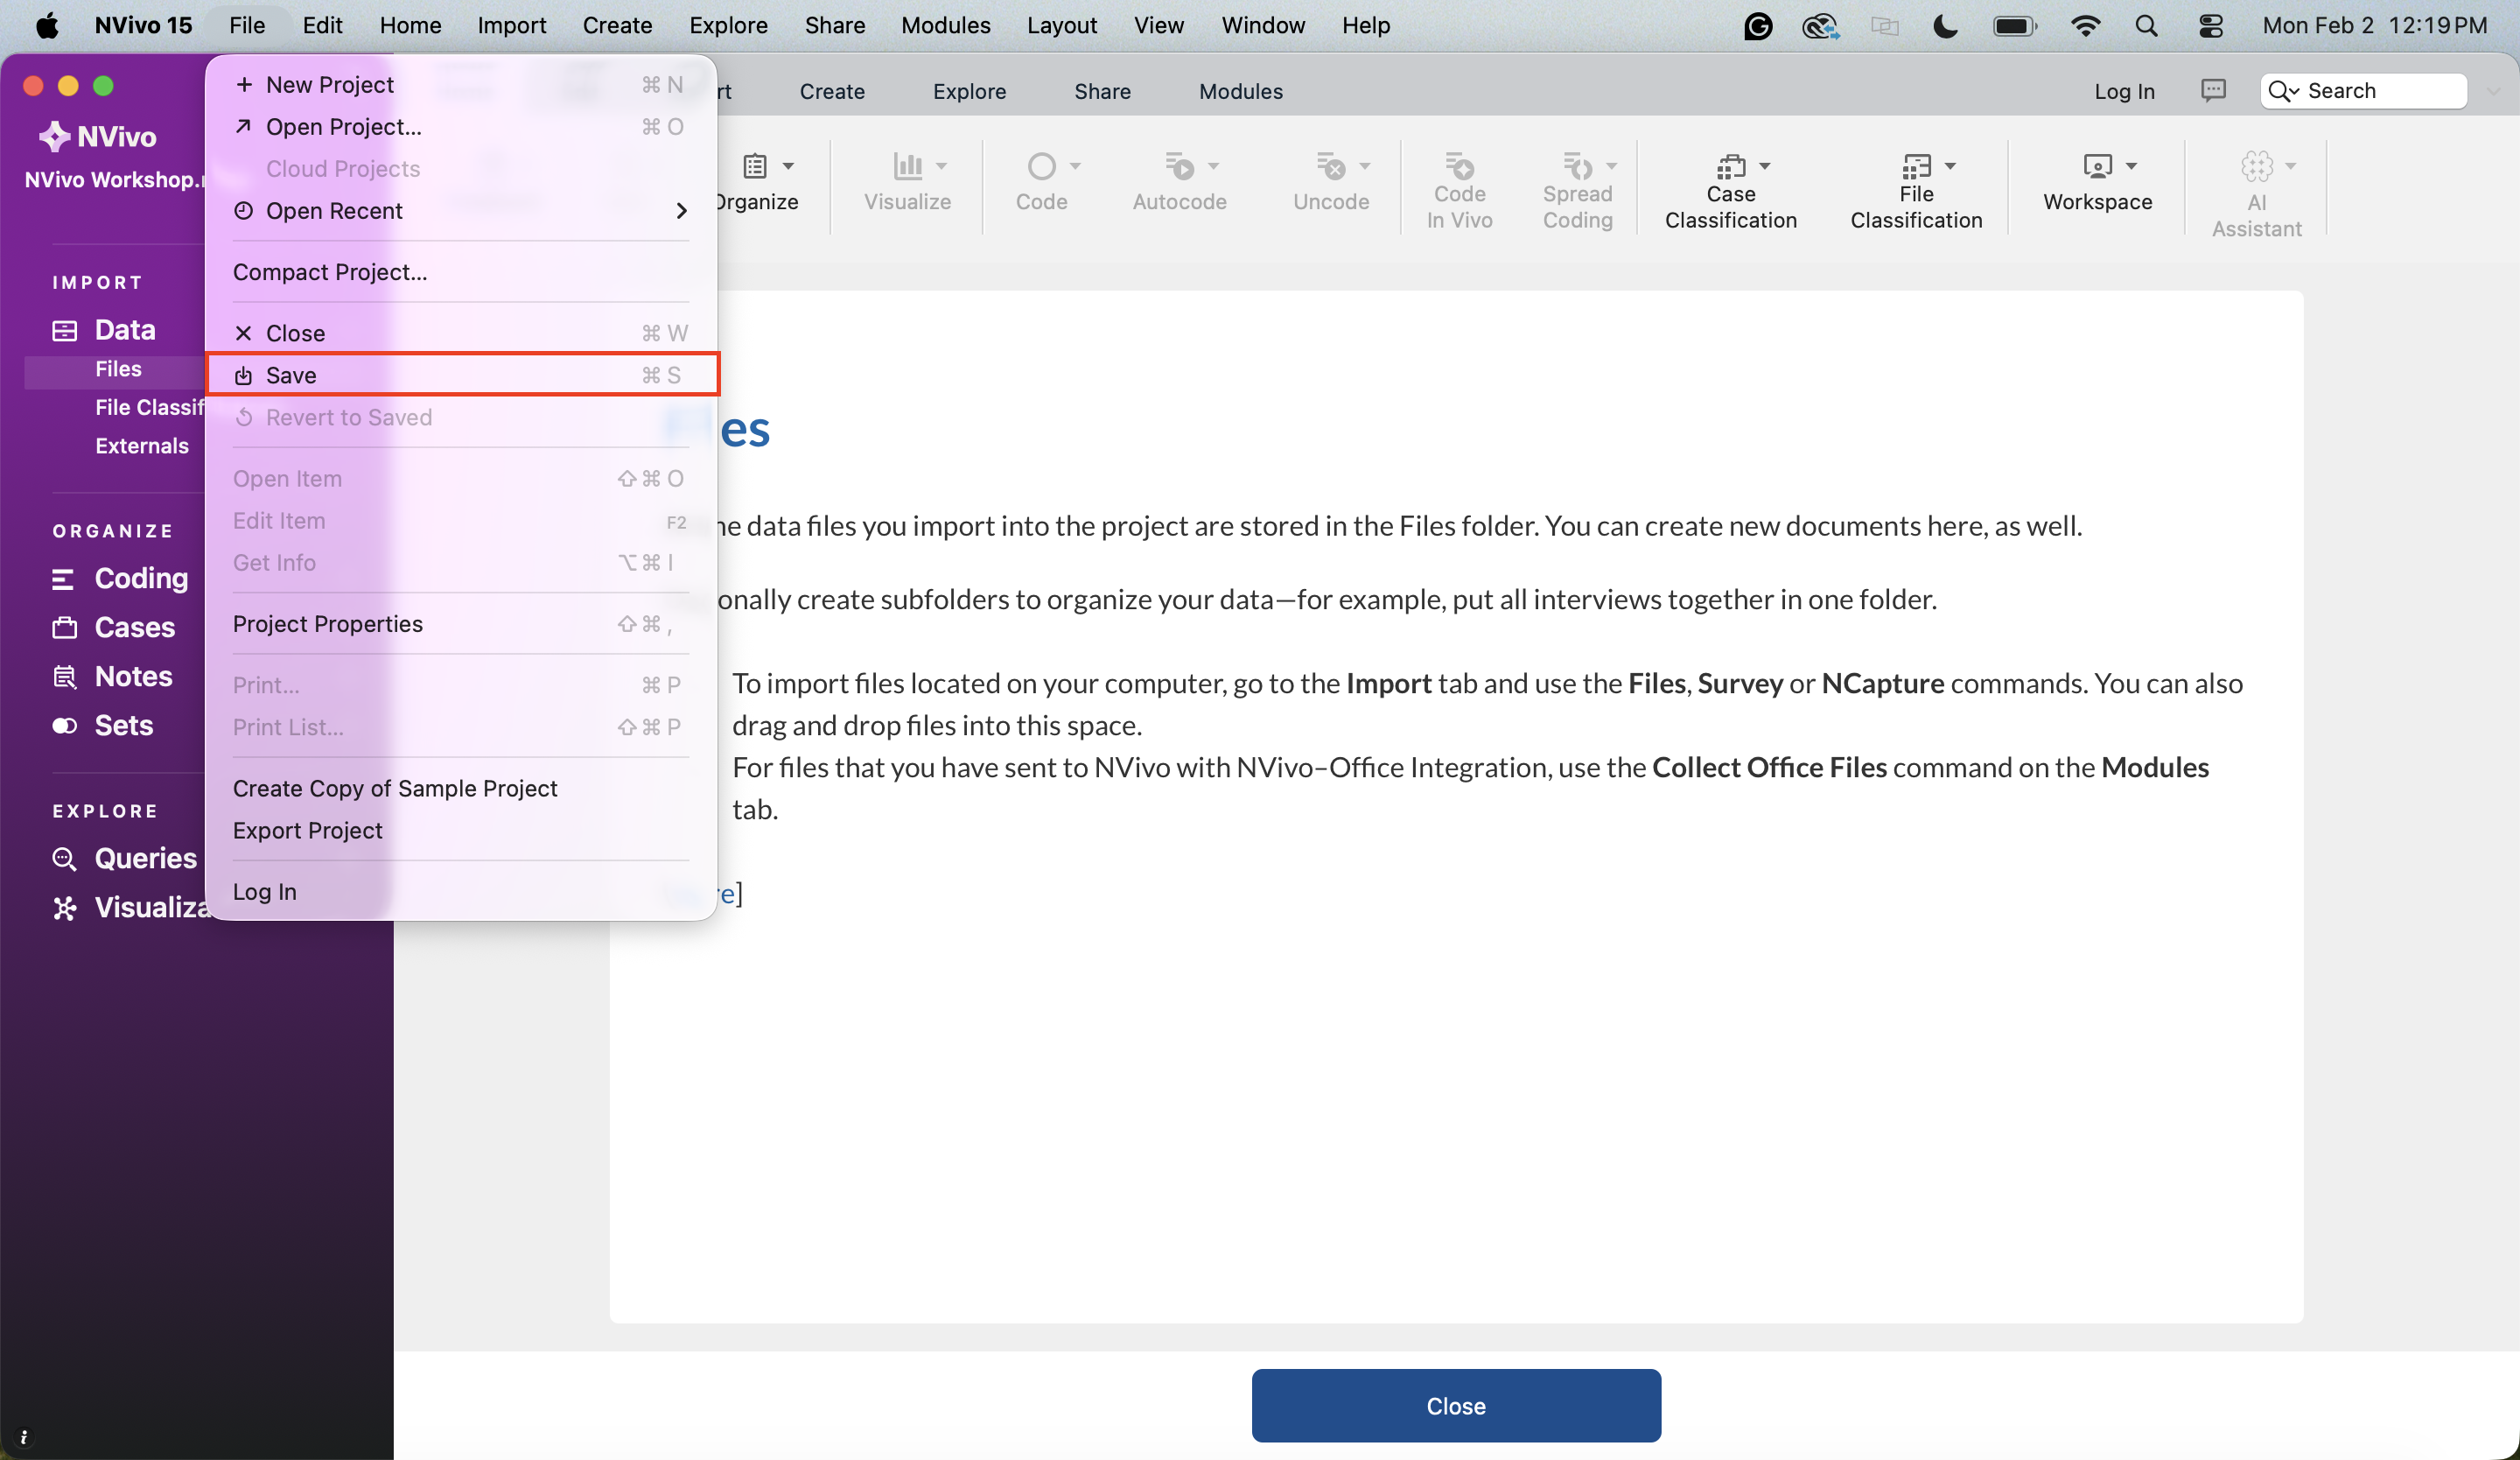Click the Wi-Fi status icon

point(2085,25)
